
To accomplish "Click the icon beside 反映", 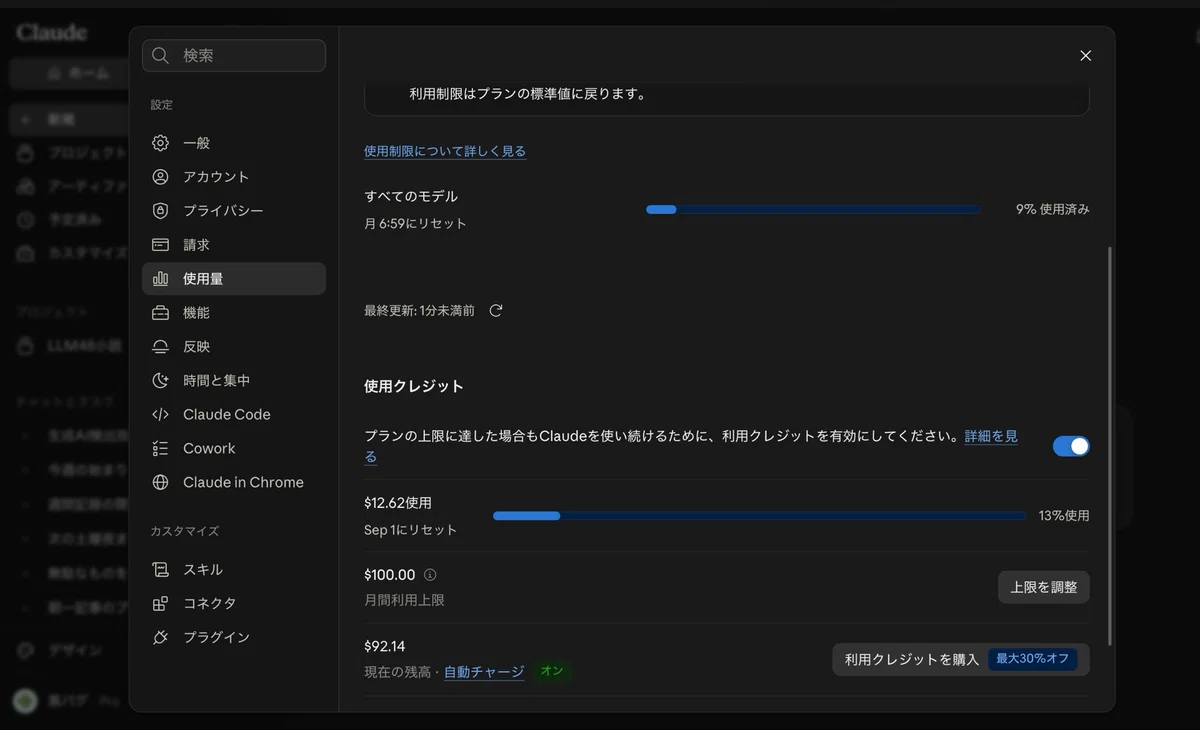I will 160,347.
